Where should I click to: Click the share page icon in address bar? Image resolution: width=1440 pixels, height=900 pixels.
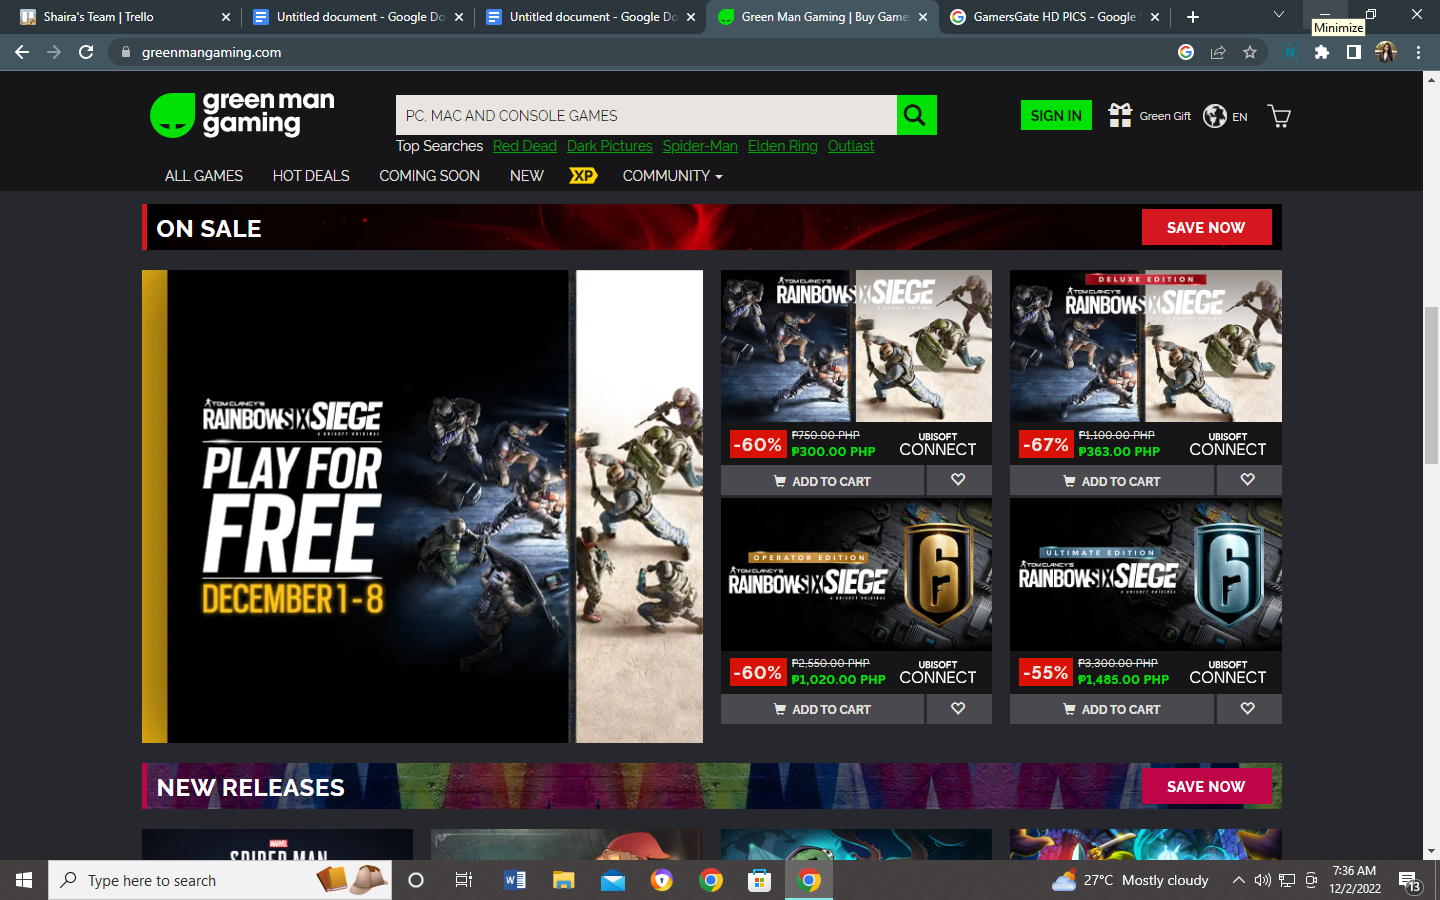[1218, 52]
